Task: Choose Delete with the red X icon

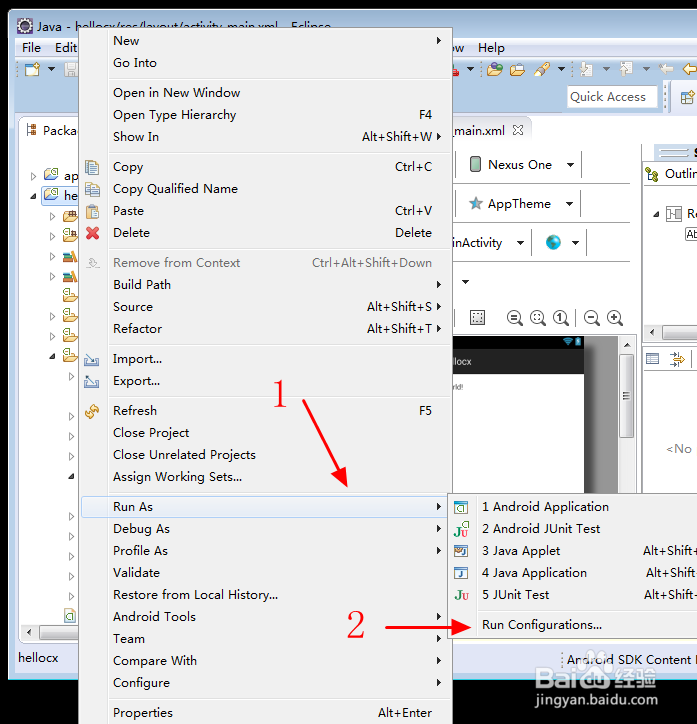Action: [x=266, y=233]
